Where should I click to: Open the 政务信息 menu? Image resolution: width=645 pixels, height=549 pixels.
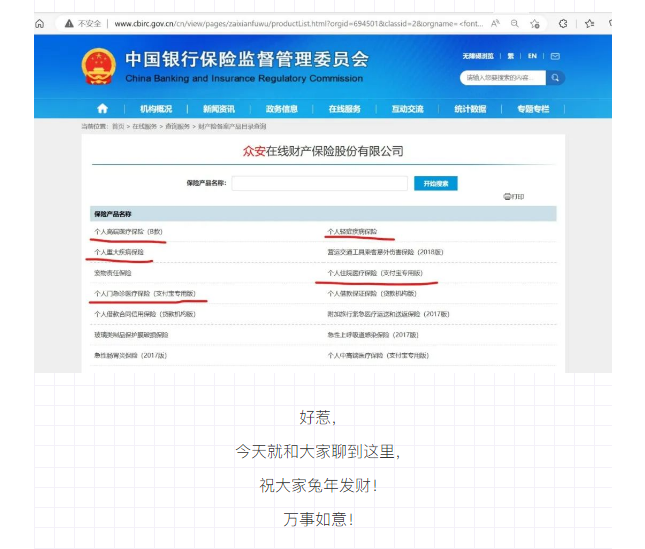point(282,109)
